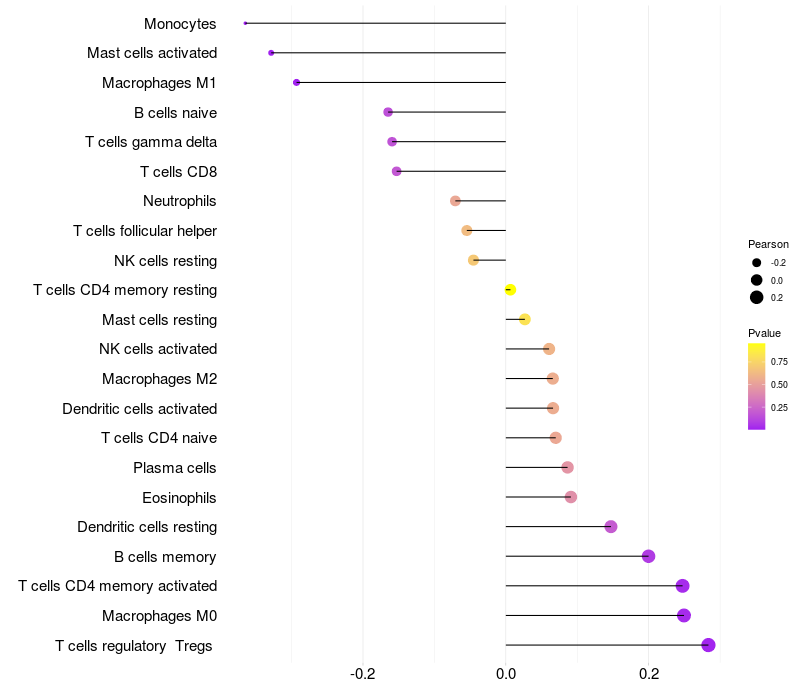Click the -0.2 x-axis tick label
Image resolution: width=800 pixels, height=700 pixels.
point(363,674)
